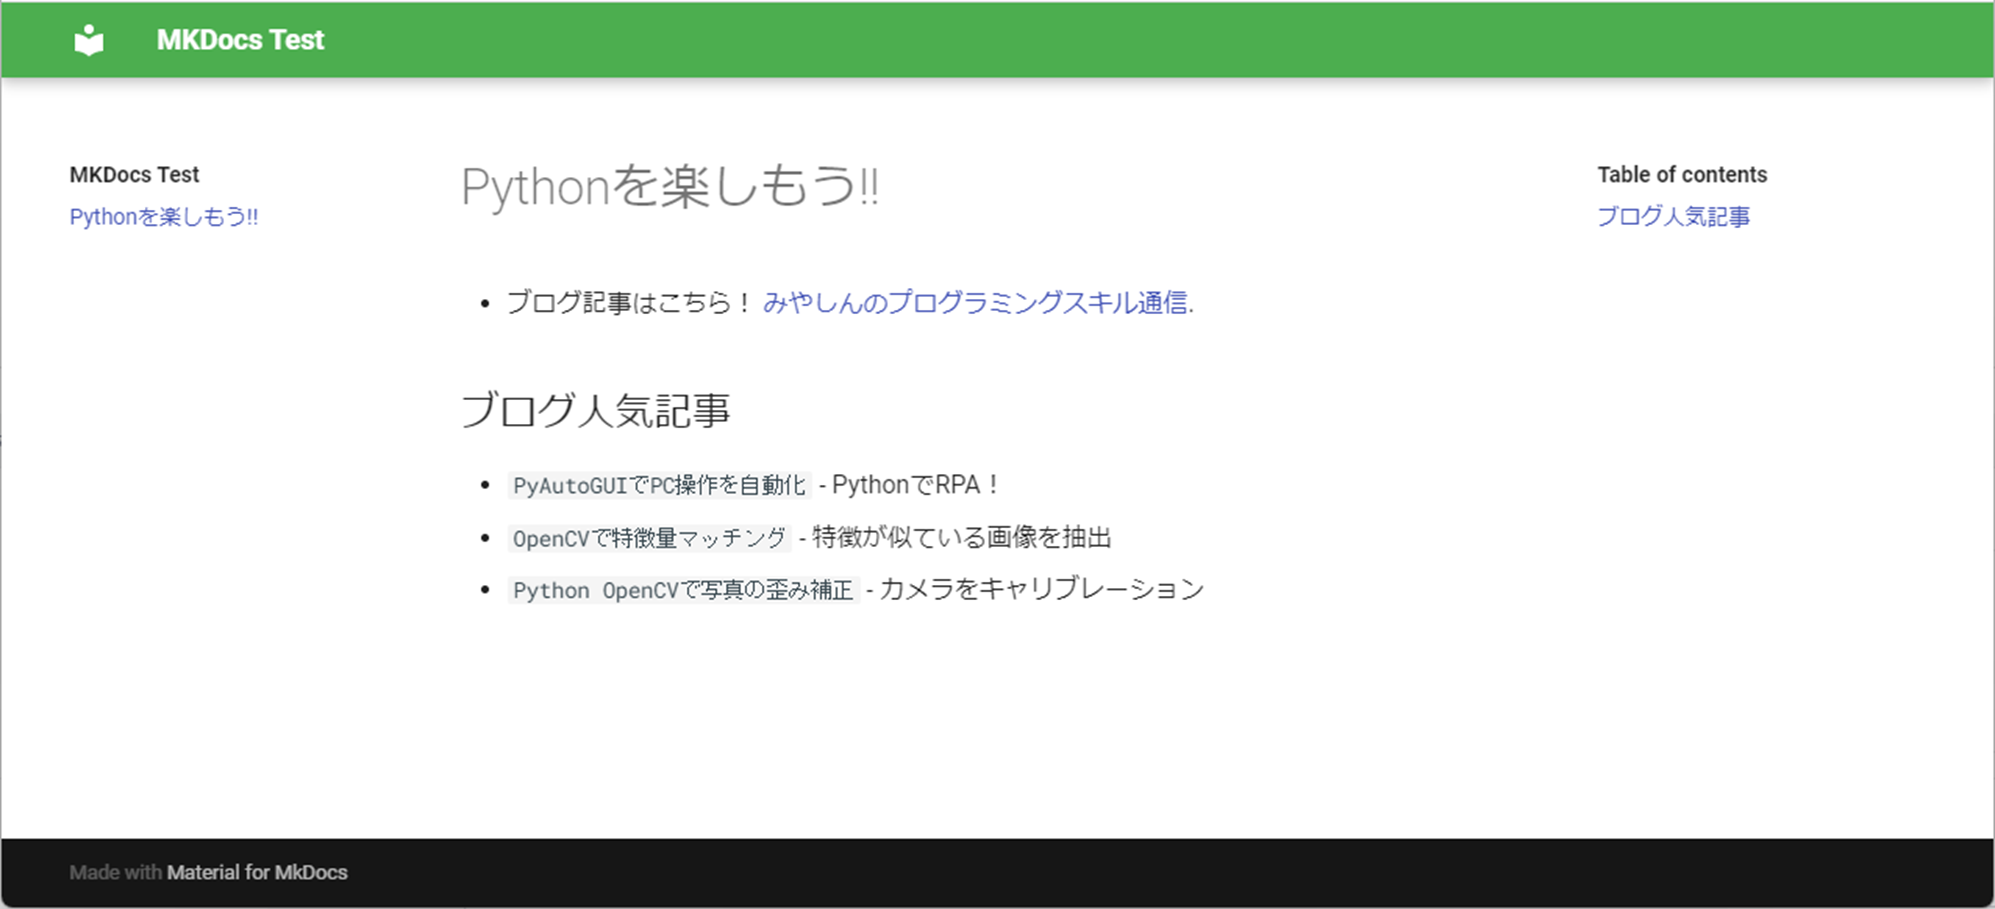Viewport: 1995px width, 909px height.
Task: Click '- カメラをキャリブレーション' description text
Action: click(1037, 589)
